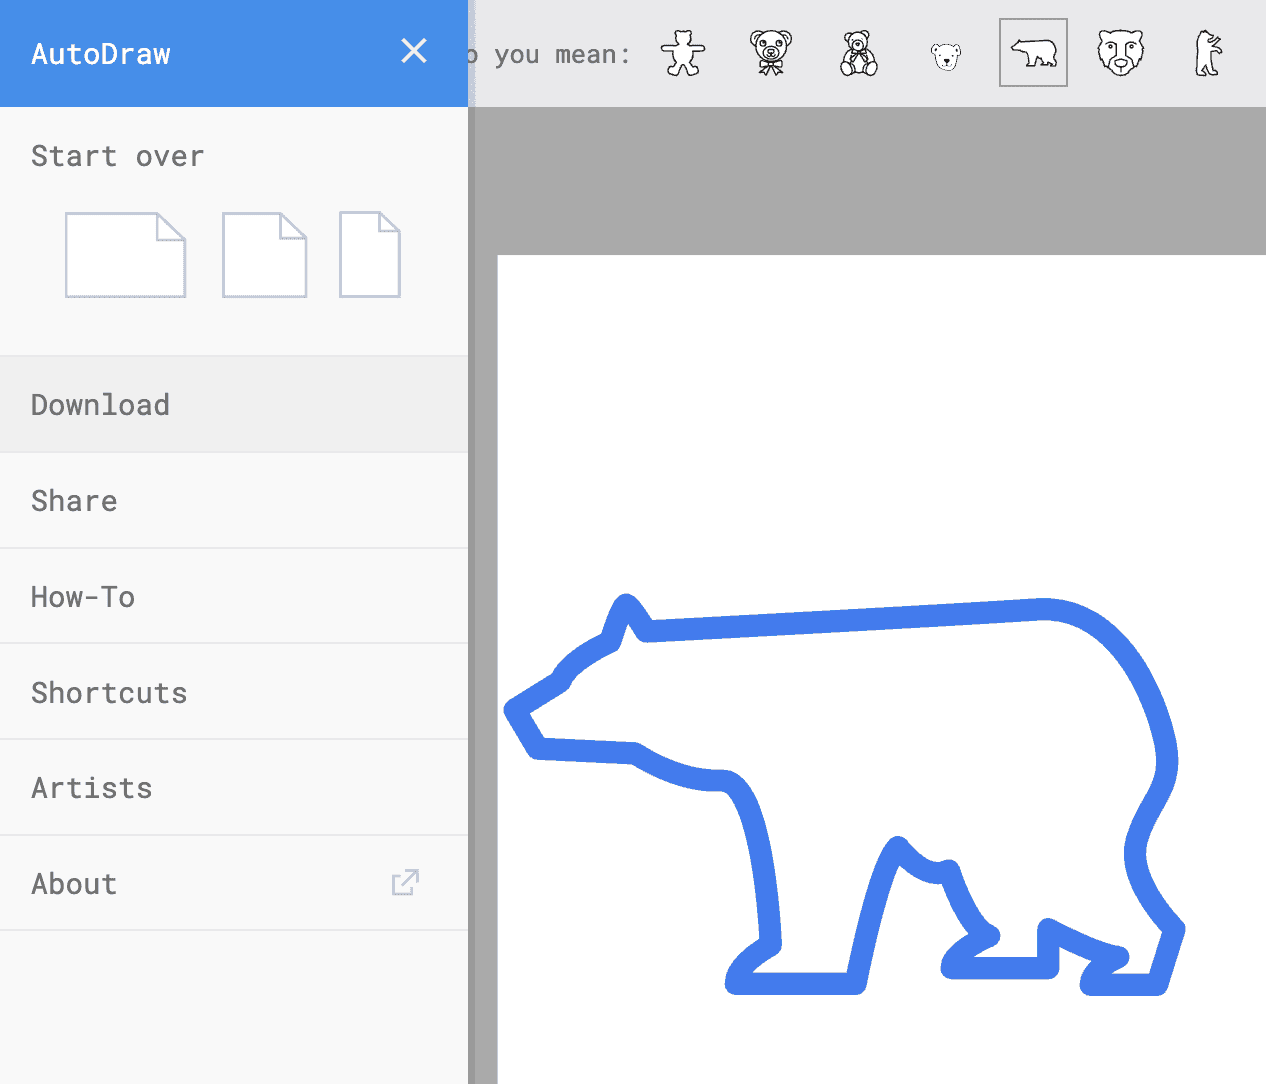Close the AutoDraw menu with X icon
Image resolution: width=1266 pixels, height=1084 pixels.
[414, 51]
